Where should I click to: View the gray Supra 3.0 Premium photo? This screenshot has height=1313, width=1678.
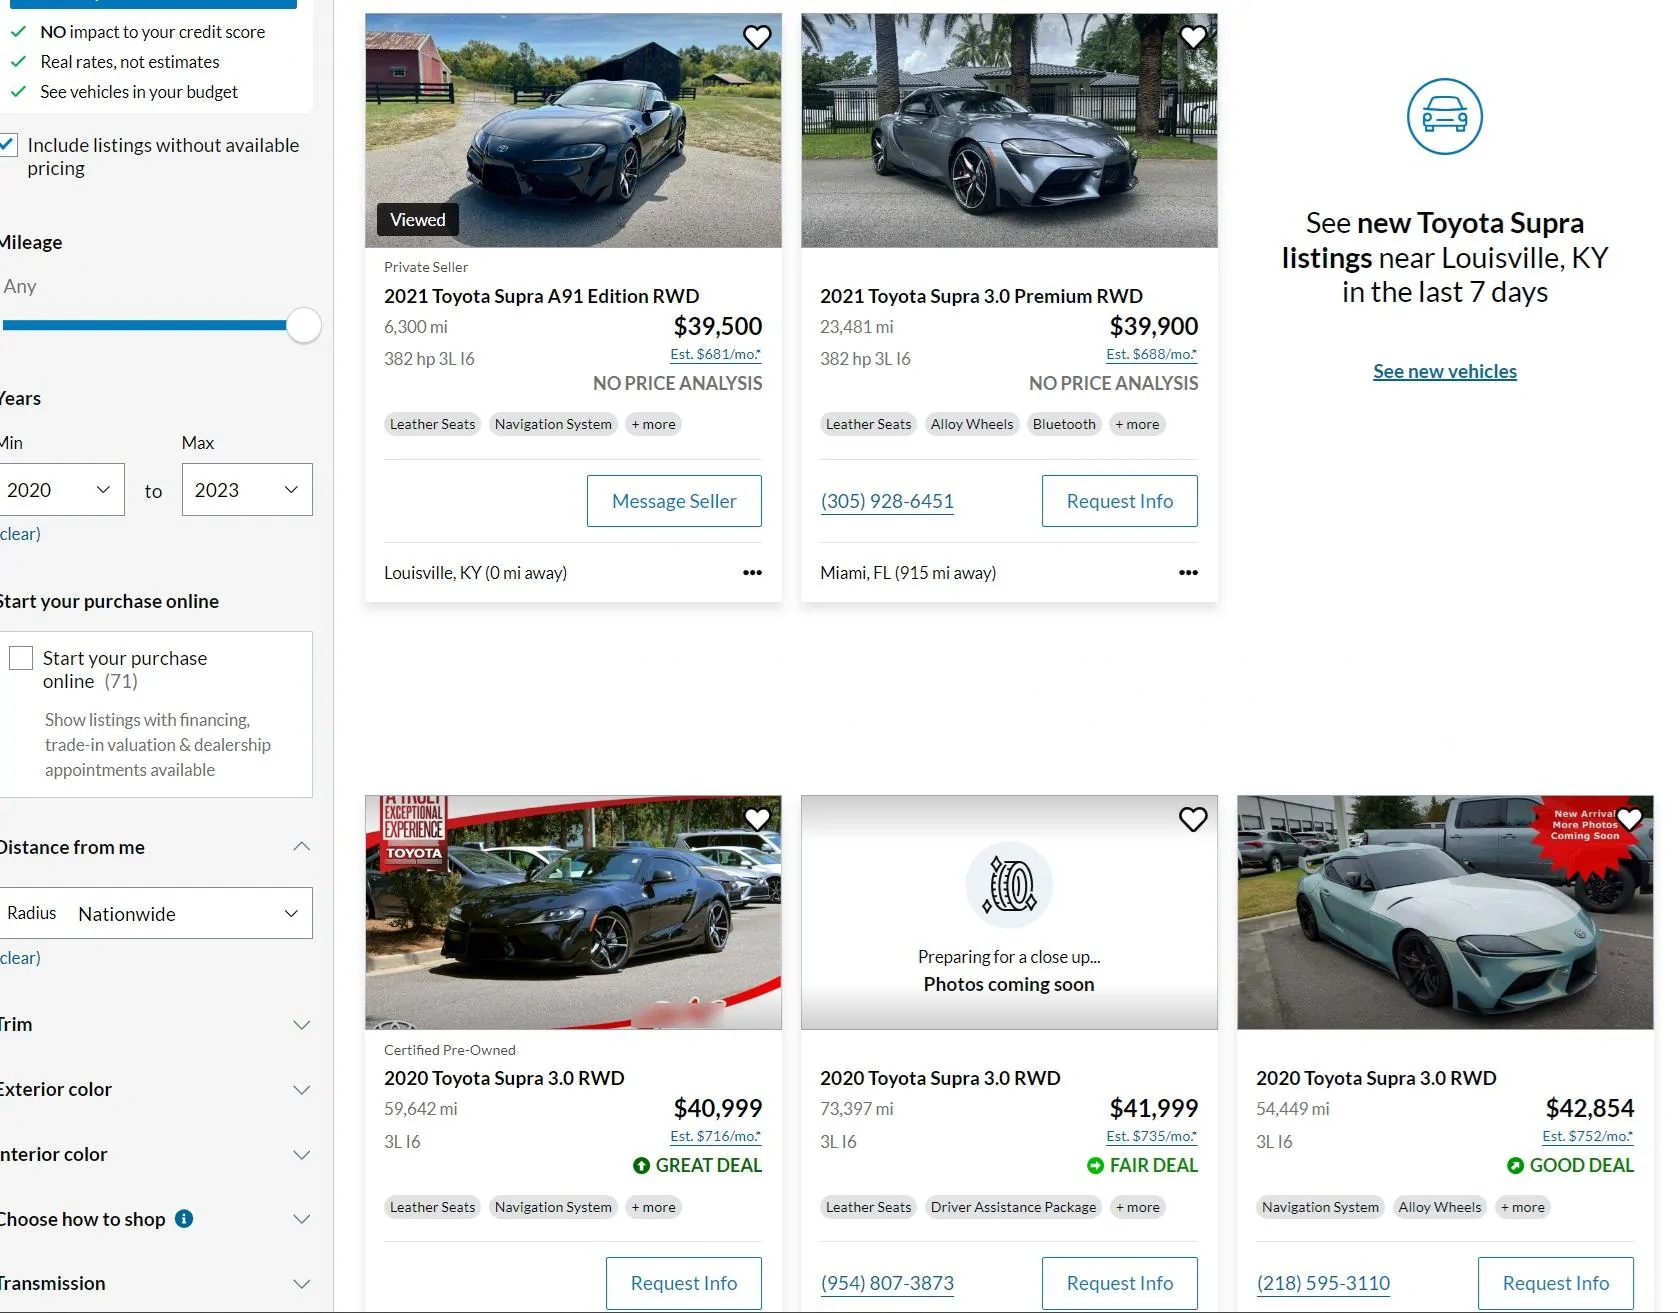tap(1009, 130)
